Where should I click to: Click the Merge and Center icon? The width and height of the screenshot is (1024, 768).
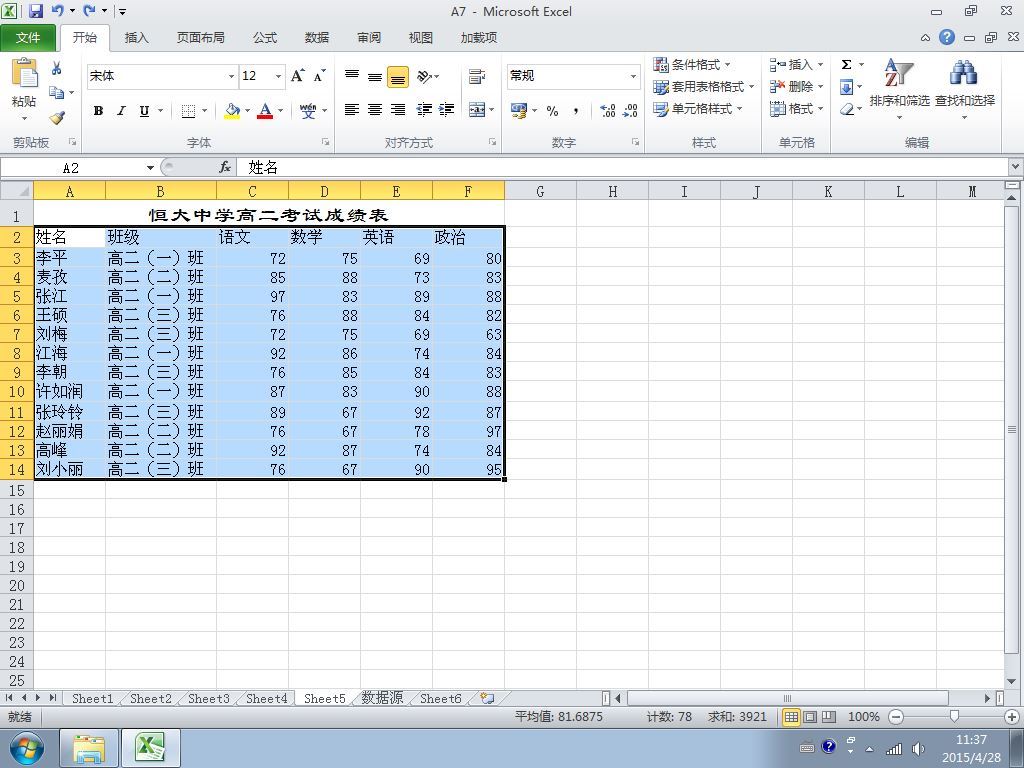[477, 110]
